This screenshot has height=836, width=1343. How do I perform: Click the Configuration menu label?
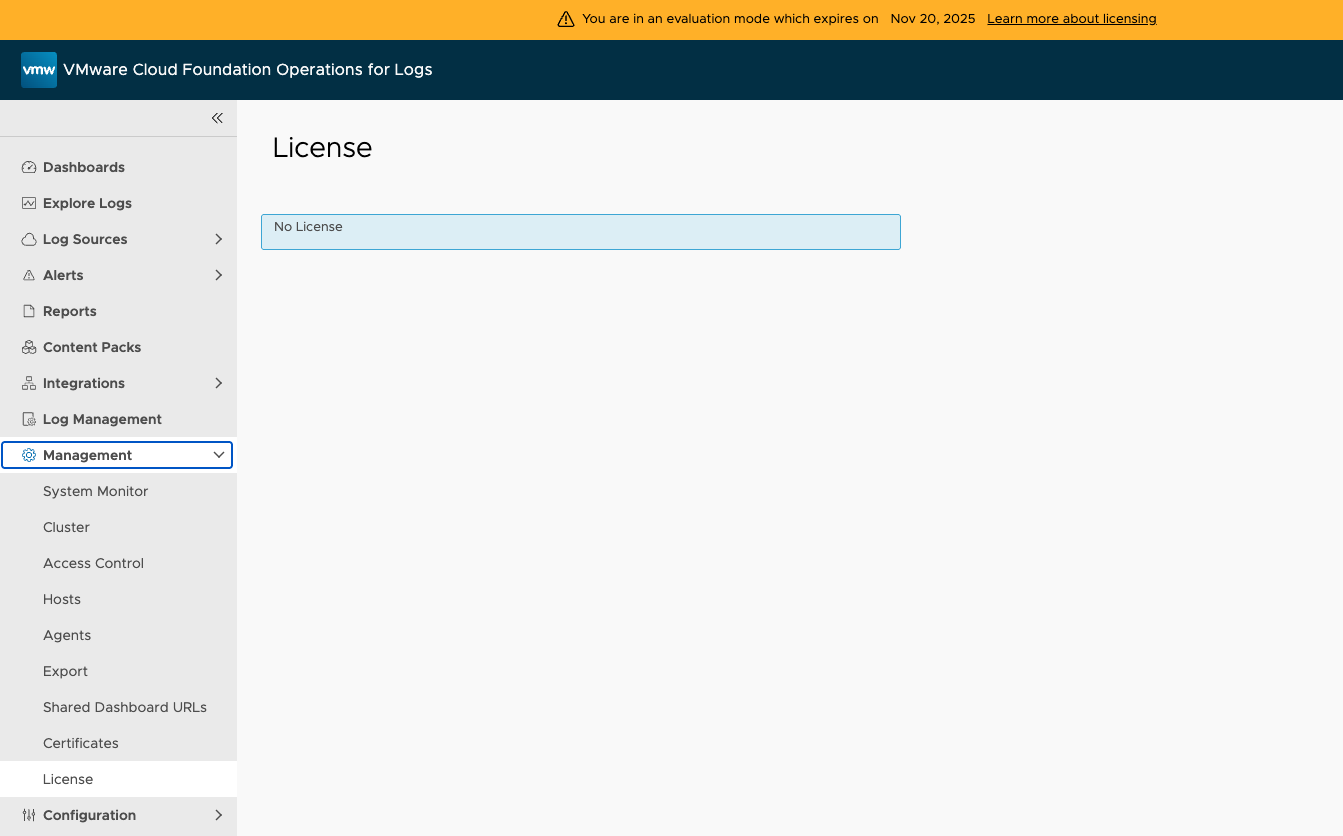pos(89,815)
